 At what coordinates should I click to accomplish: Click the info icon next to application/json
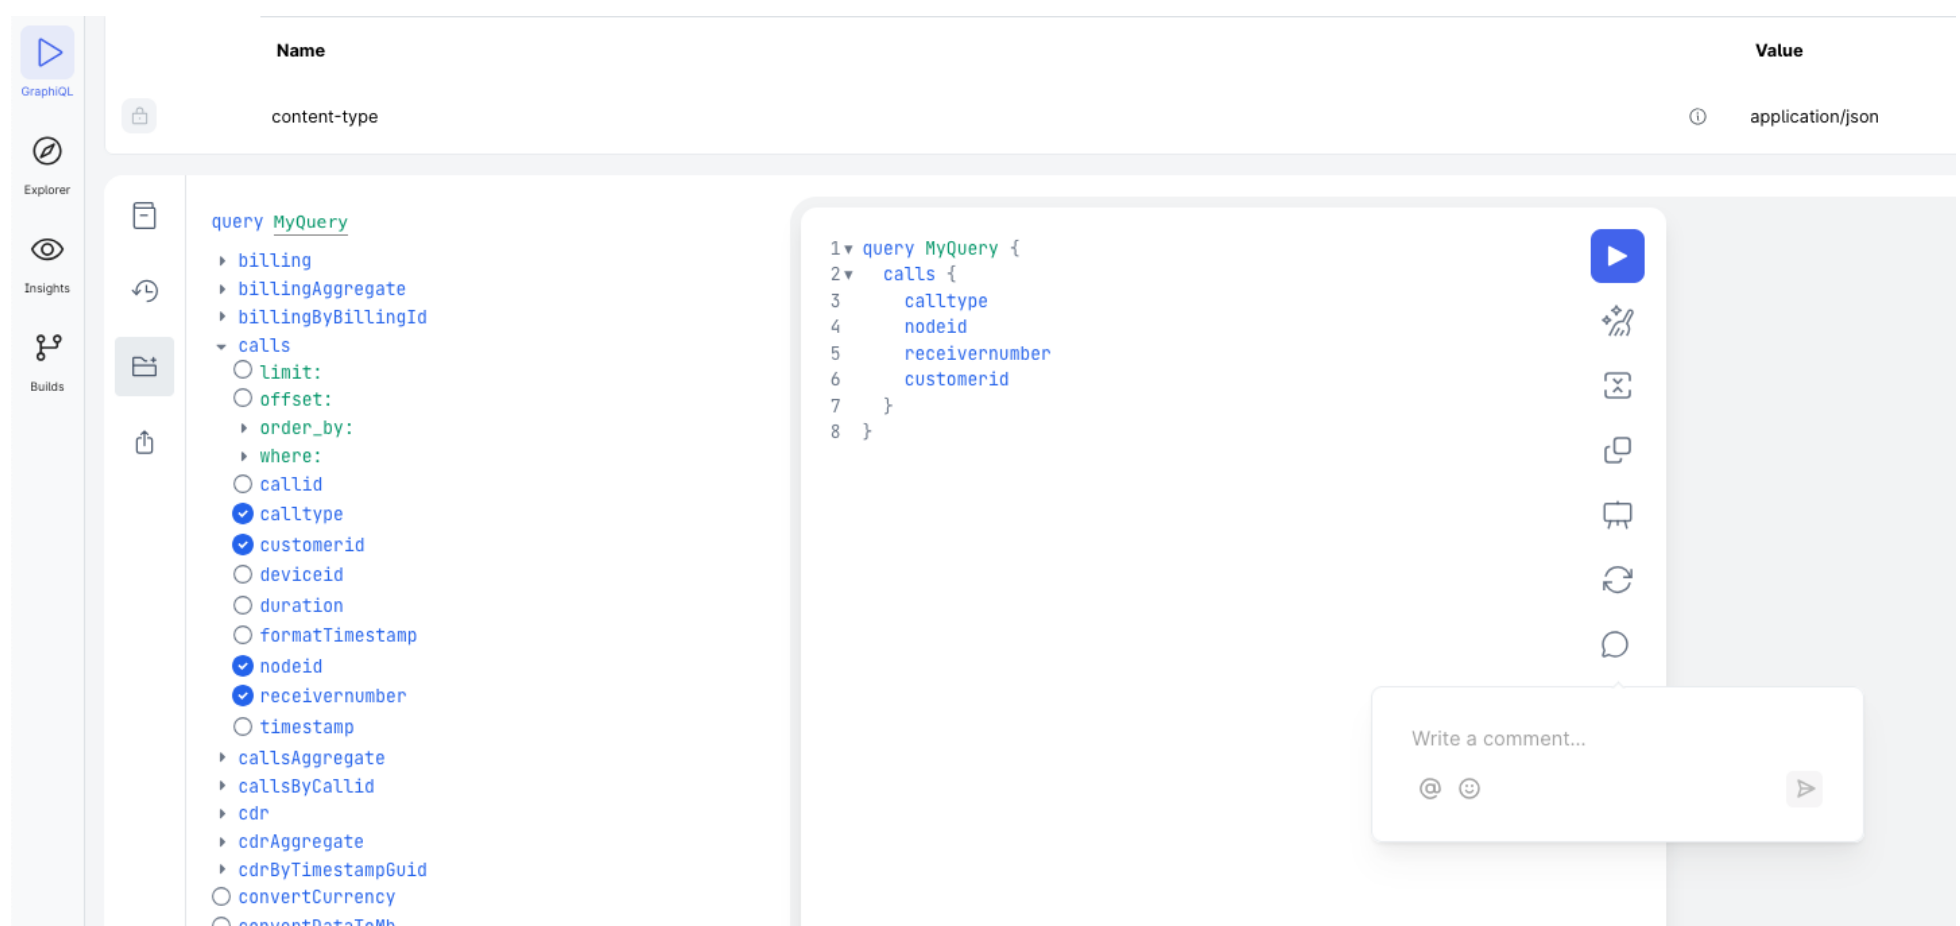(1697, 117)
